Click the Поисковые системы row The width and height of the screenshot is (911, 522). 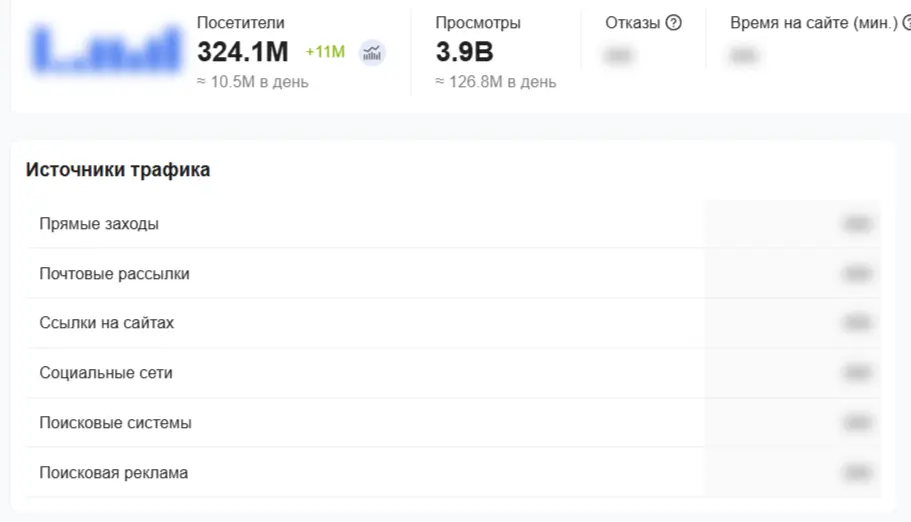[x=115, y=423]
